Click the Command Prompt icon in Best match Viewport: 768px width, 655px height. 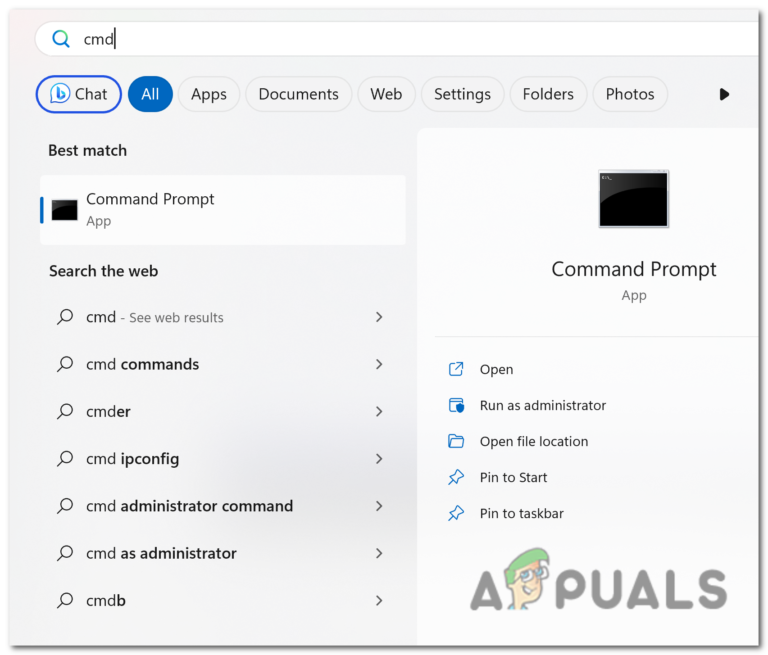point(64,210)
